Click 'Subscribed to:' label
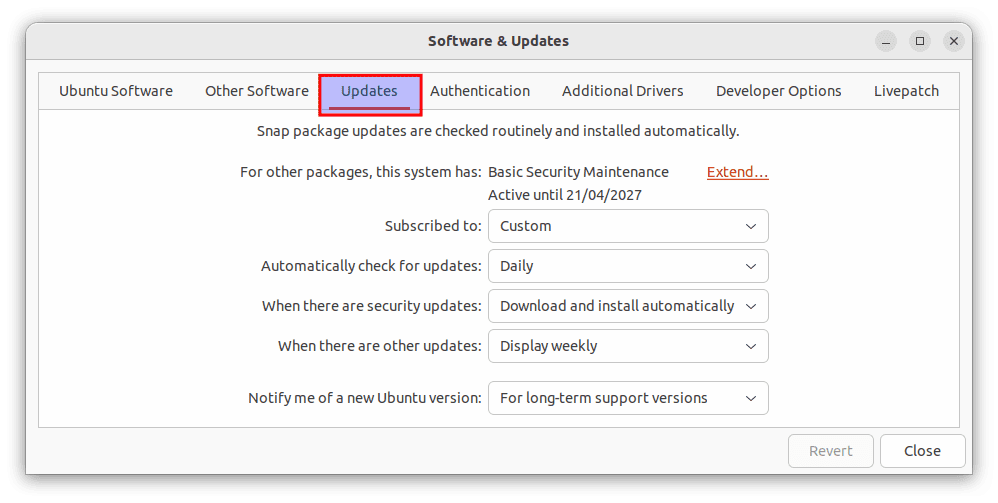This screenshot has height=503, width=998. 433,226
